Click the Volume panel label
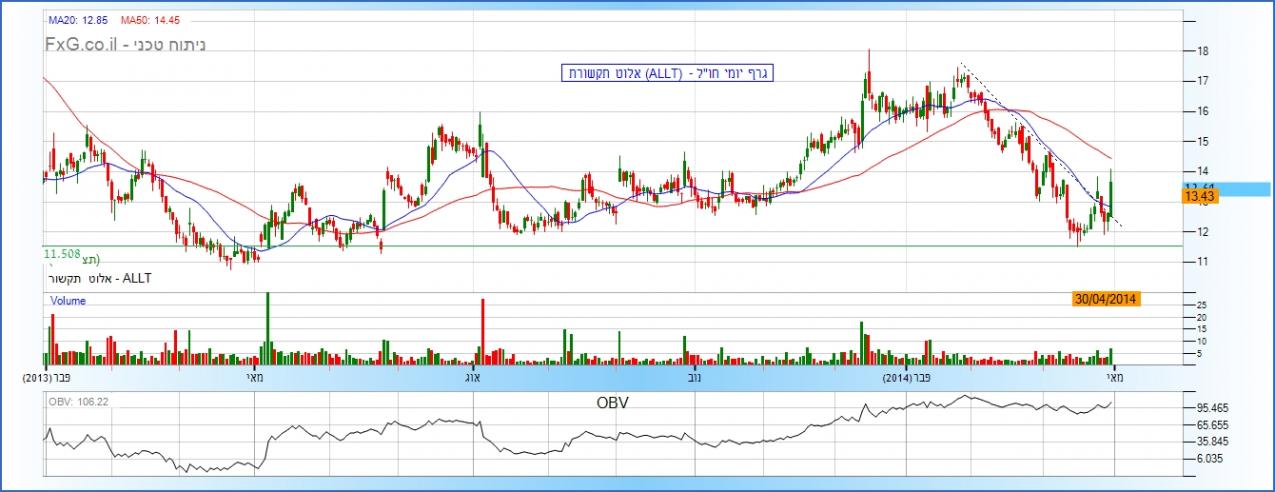Image resolution: width=1275 pixels, height=492 pixels. pyautogui.click(x=67, y=300)
